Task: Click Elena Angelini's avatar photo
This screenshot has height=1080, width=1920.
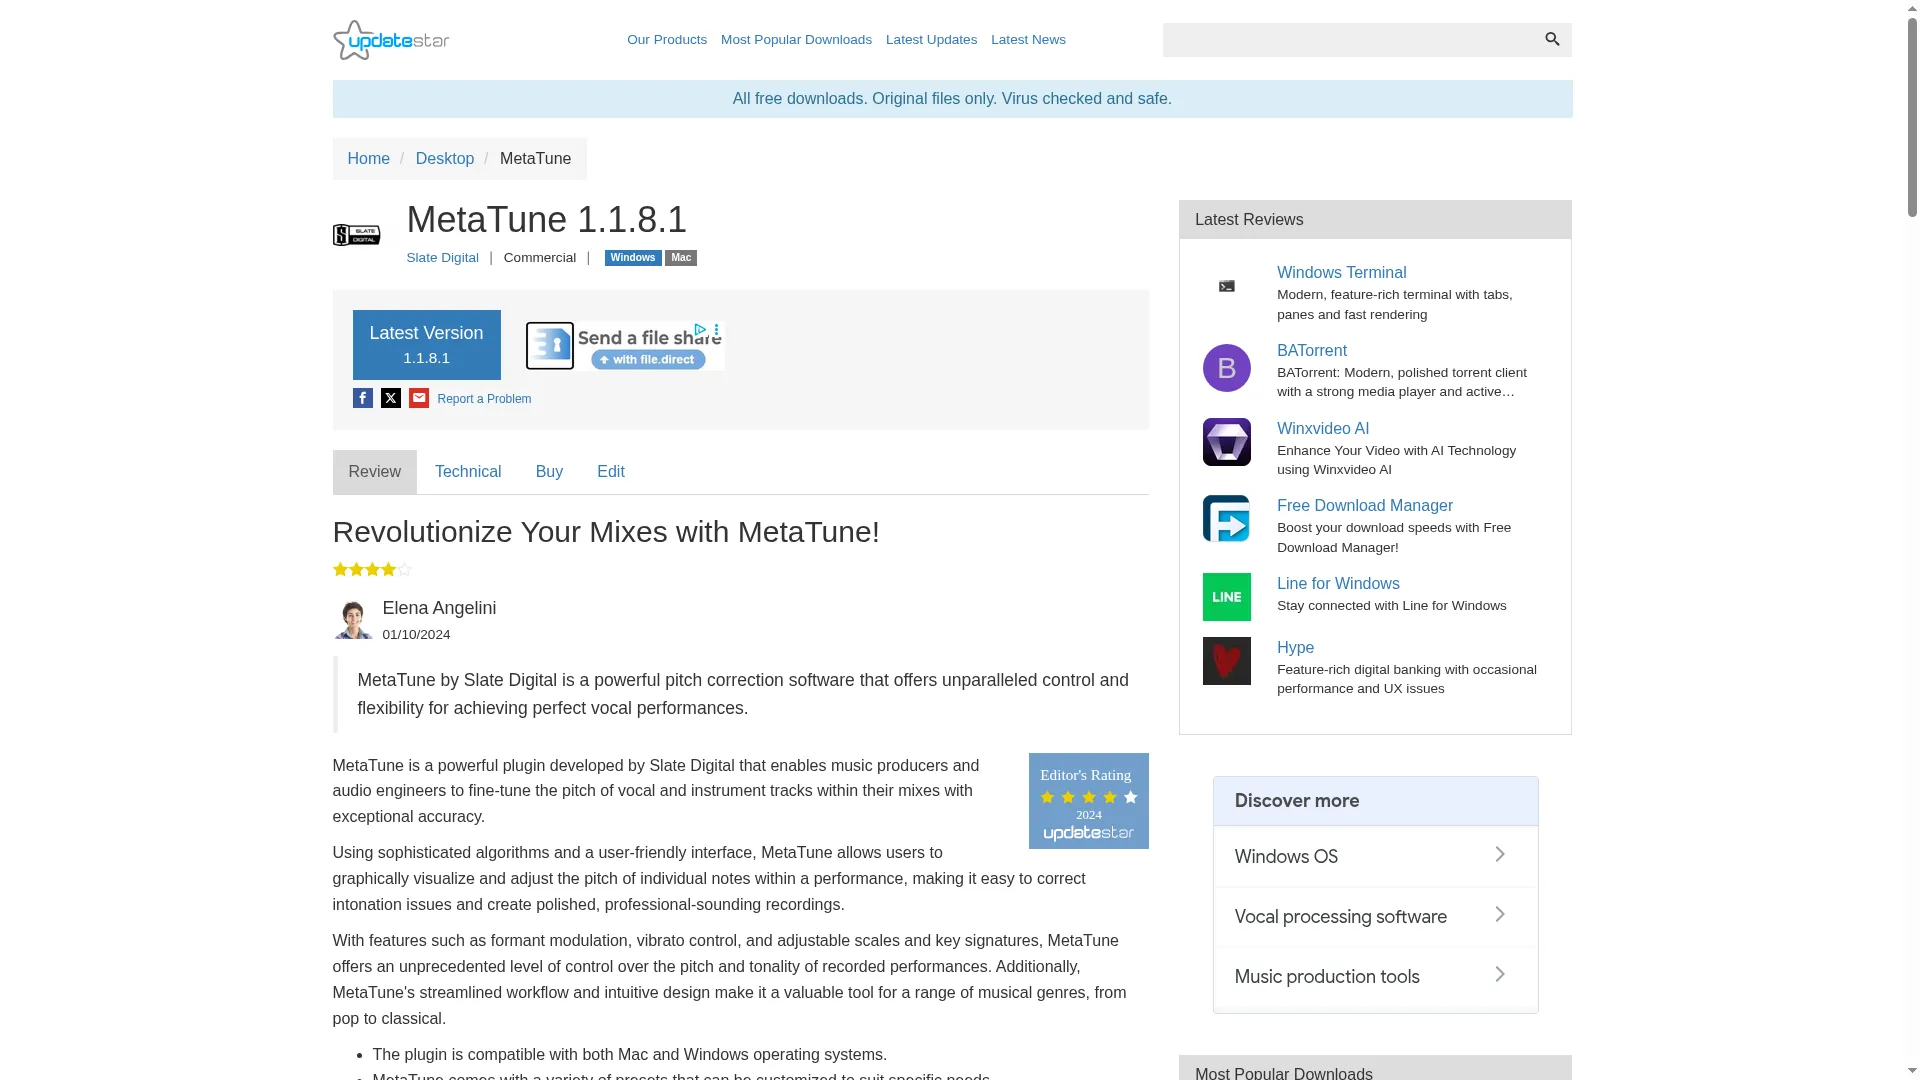Action: (352, 619)
